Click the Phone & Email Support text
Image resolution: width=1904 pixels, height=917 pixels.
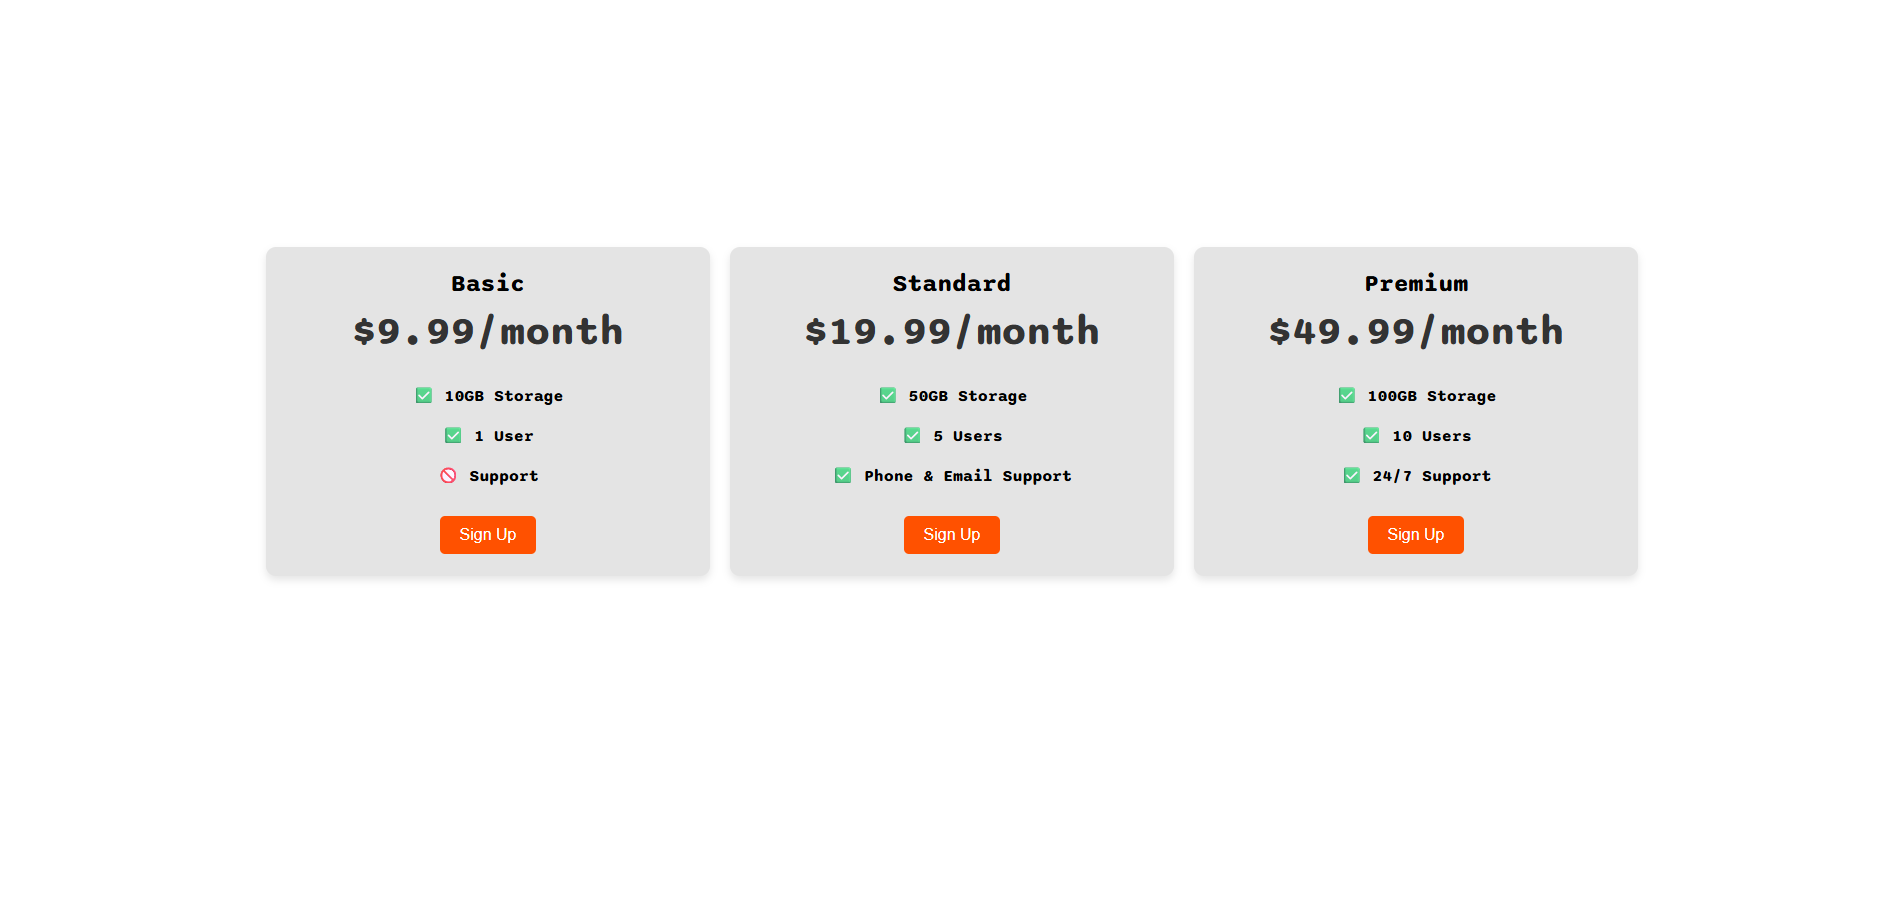[967, 476]
